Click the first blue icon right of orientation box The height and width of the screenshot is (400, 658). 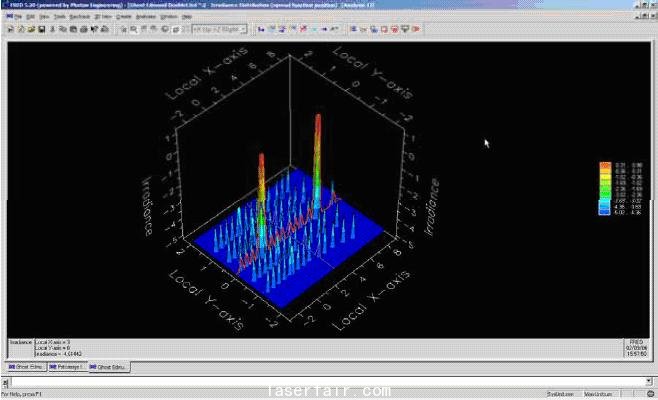pyautogui.click(x=262, y=29)
